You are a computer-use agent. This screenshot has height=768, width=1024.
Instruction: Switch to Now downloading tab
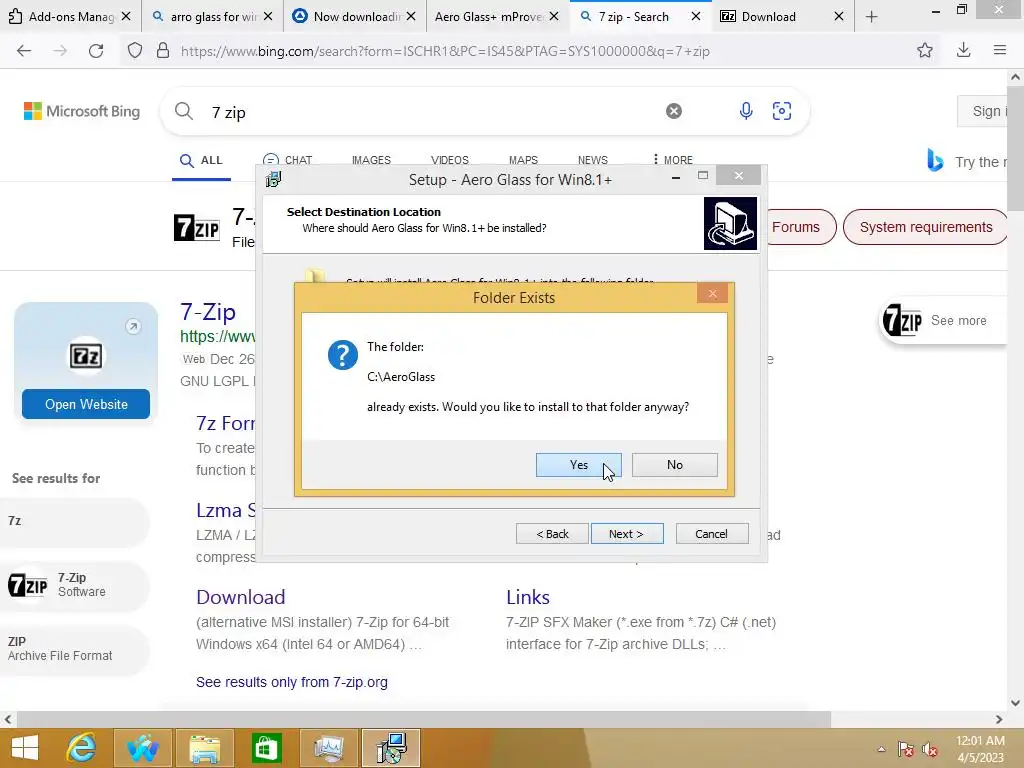tap(355, 17)
